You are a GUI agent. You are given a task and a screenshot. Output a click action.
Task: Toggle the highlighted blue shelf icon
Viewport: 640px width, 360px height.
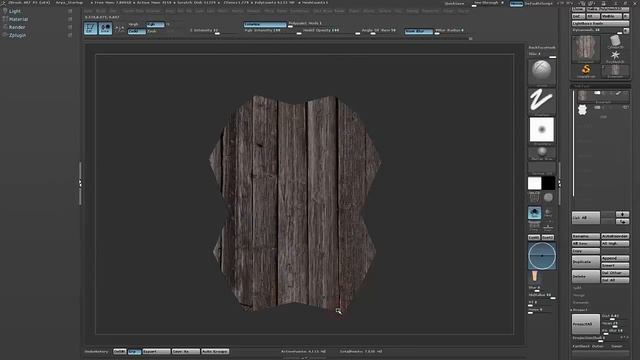(x=534, y=213)
